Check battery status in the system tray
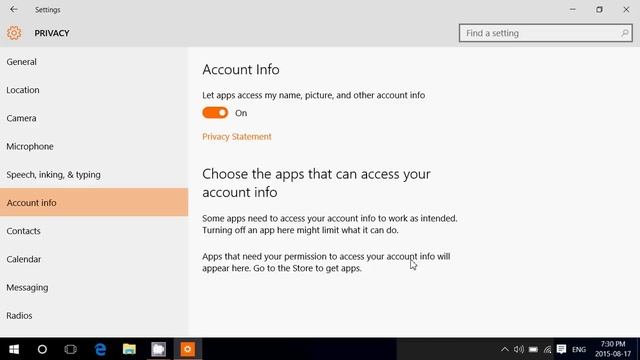640x360 pixels. [x=533, y=349]
